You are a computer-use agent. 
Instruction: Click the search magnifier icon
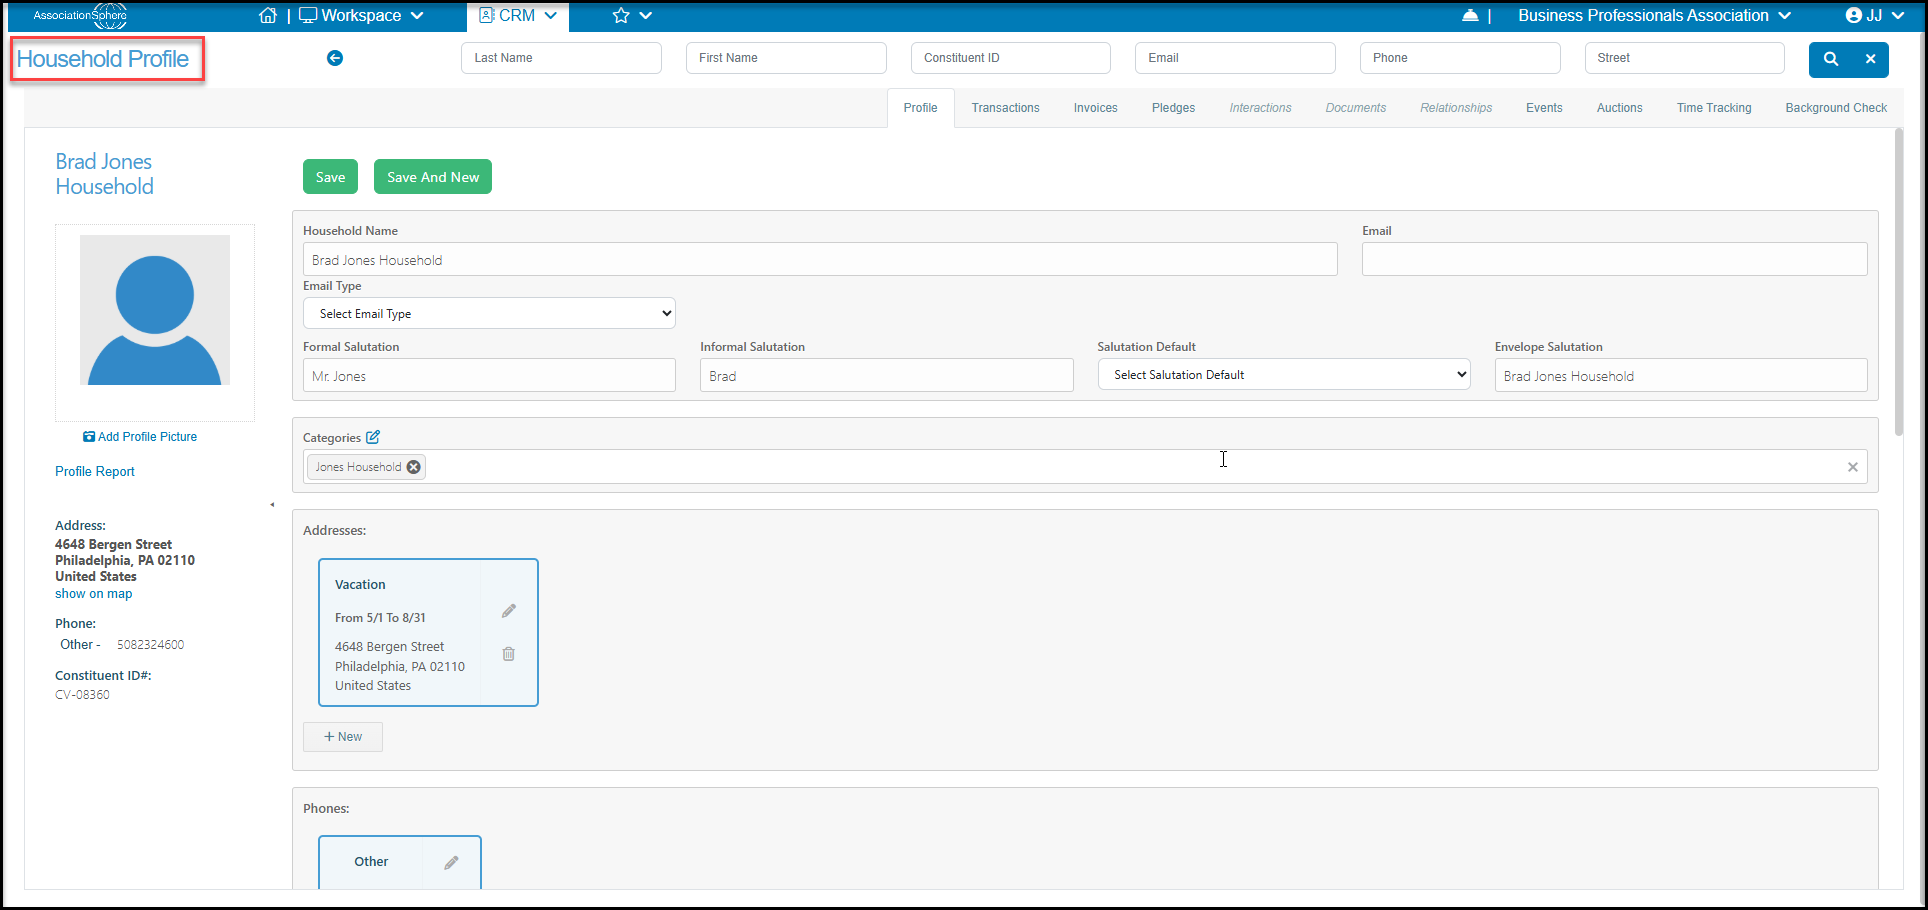pos(1831,59)
